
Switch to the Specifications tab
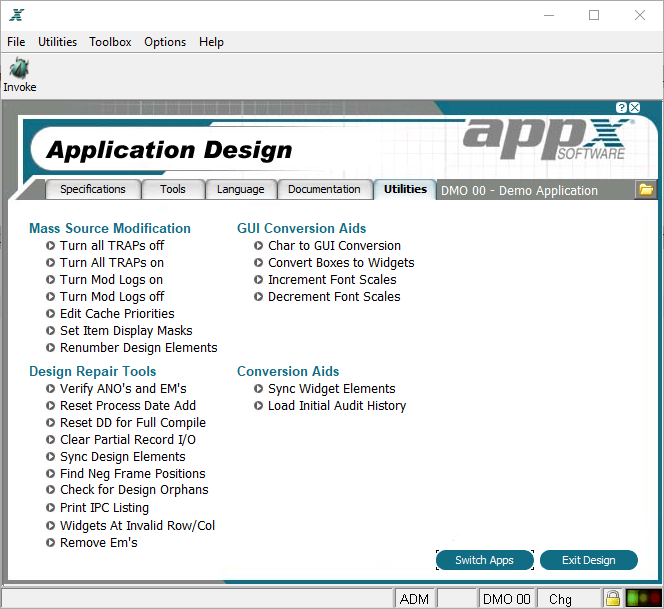pyautogui.click(x=93, y=189)
